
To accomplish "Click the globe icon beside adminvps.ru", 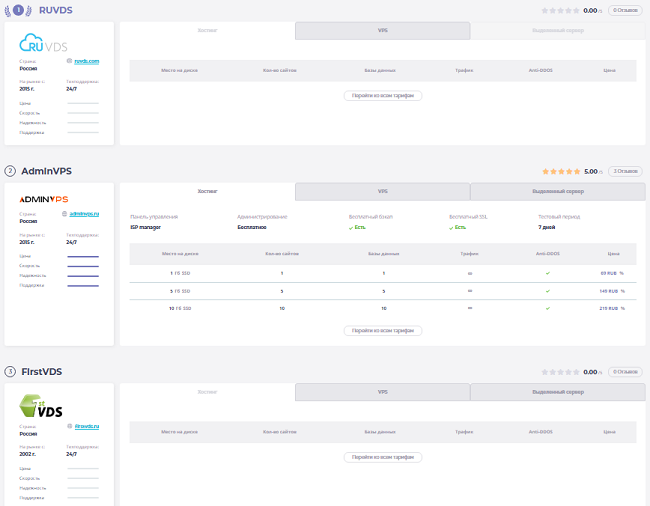I will [x=64, y=214].
